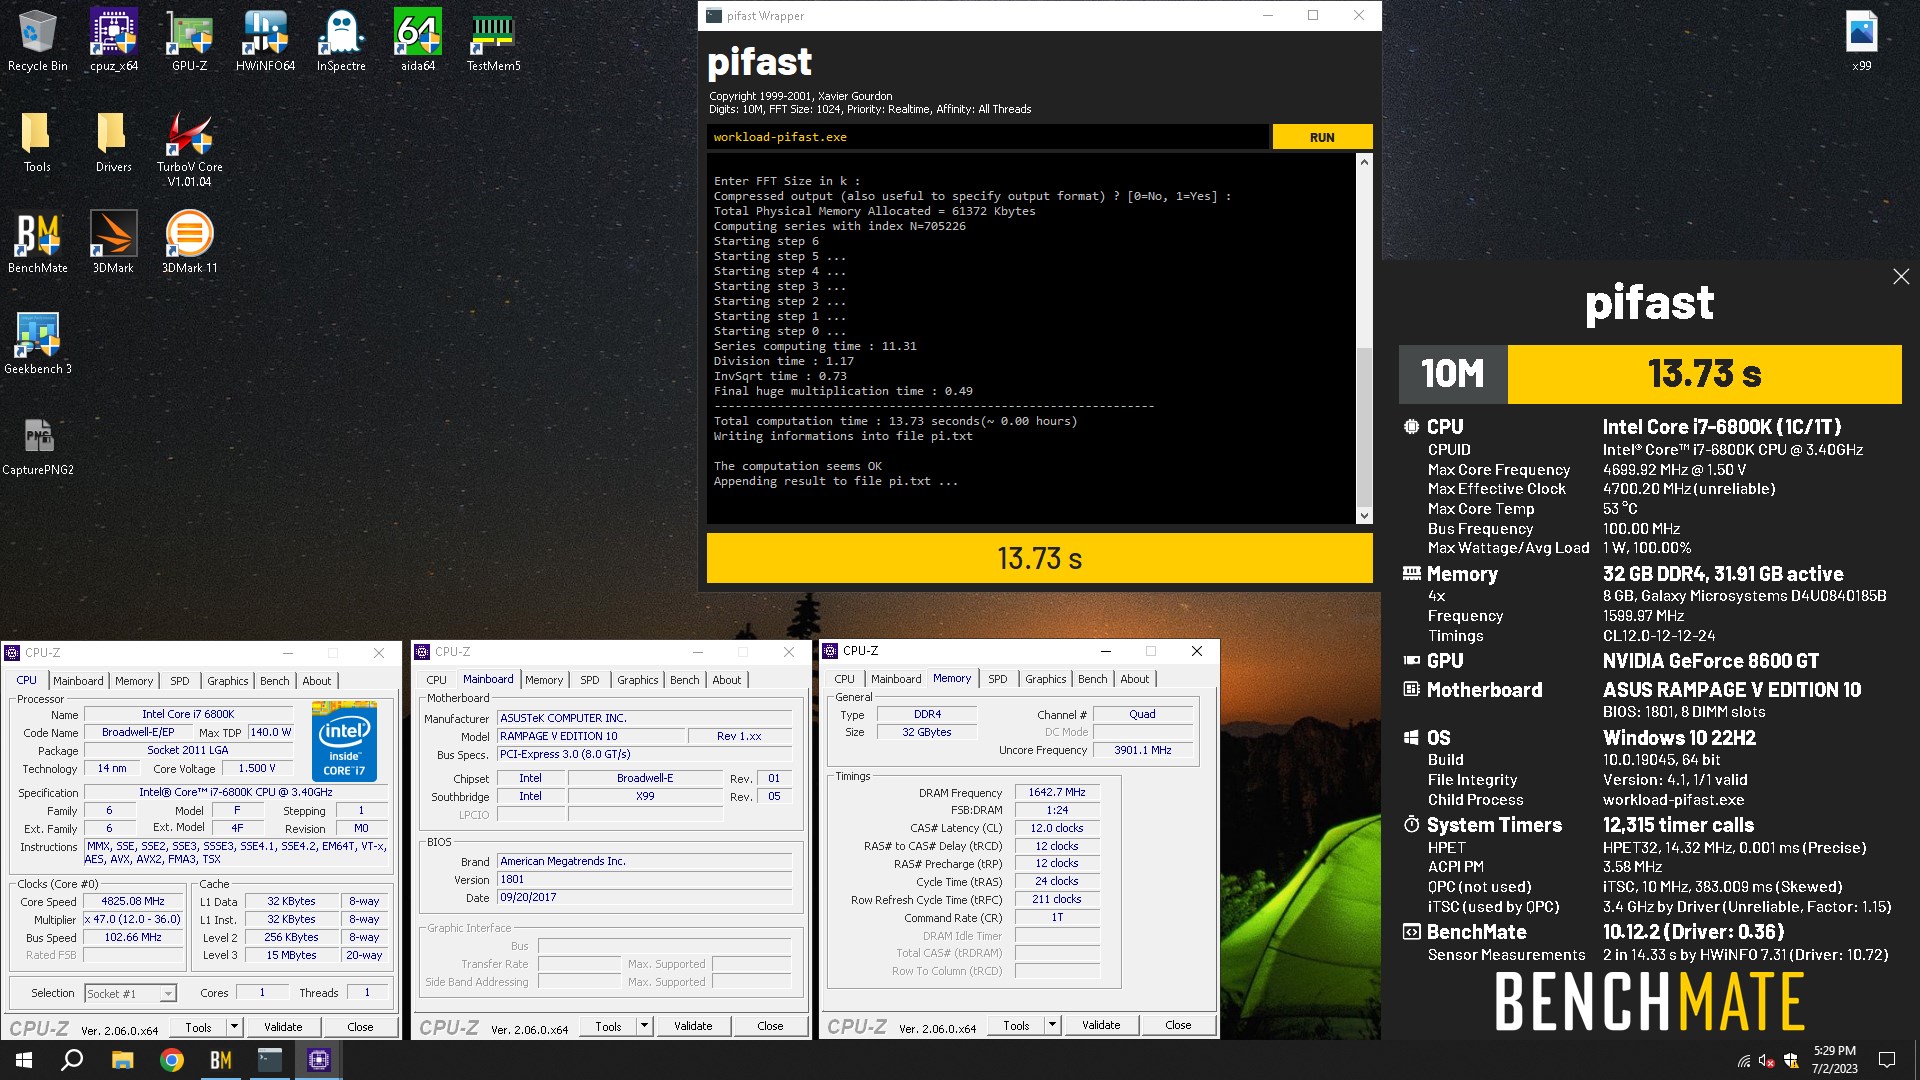Switch to terminal window taskbar icon
This screenshot has width=1920, height=1080.
pyautogui.click(x=269, y=1060)
